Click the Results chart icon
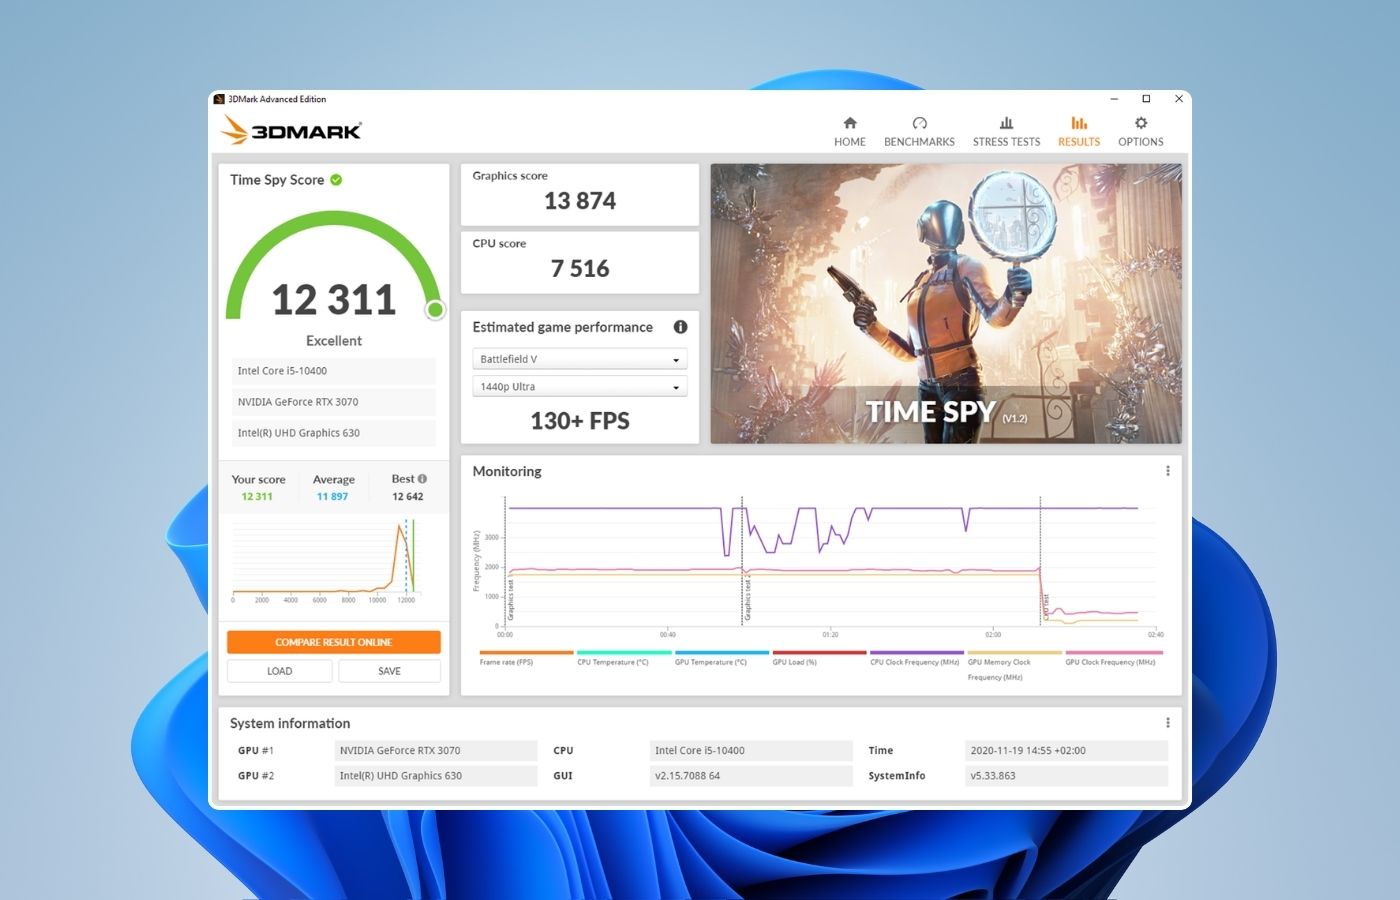Screen dimensions: 1400x900 (x=1079, y=123)
